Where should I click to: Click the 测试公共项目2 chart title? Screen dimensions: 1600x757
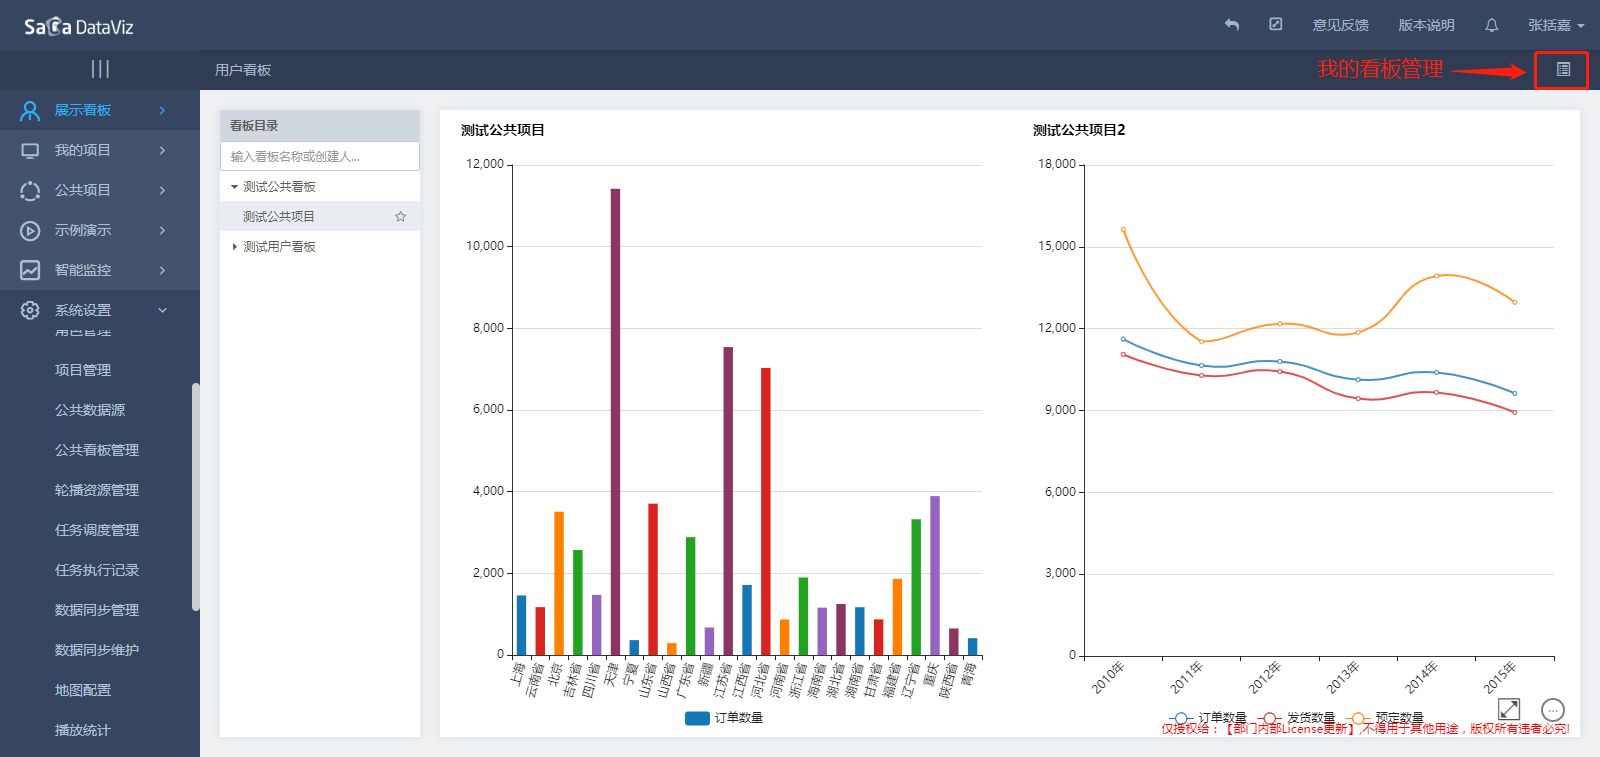(1079, 130)
